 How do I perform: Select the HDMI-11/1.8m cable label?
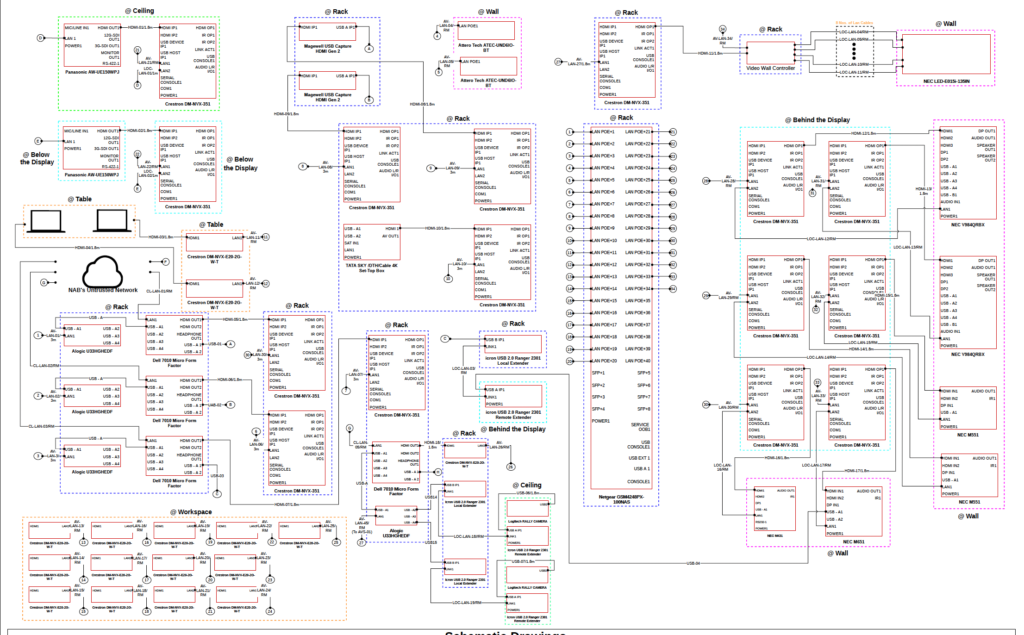pyautogui.click(x=711, y=51)
